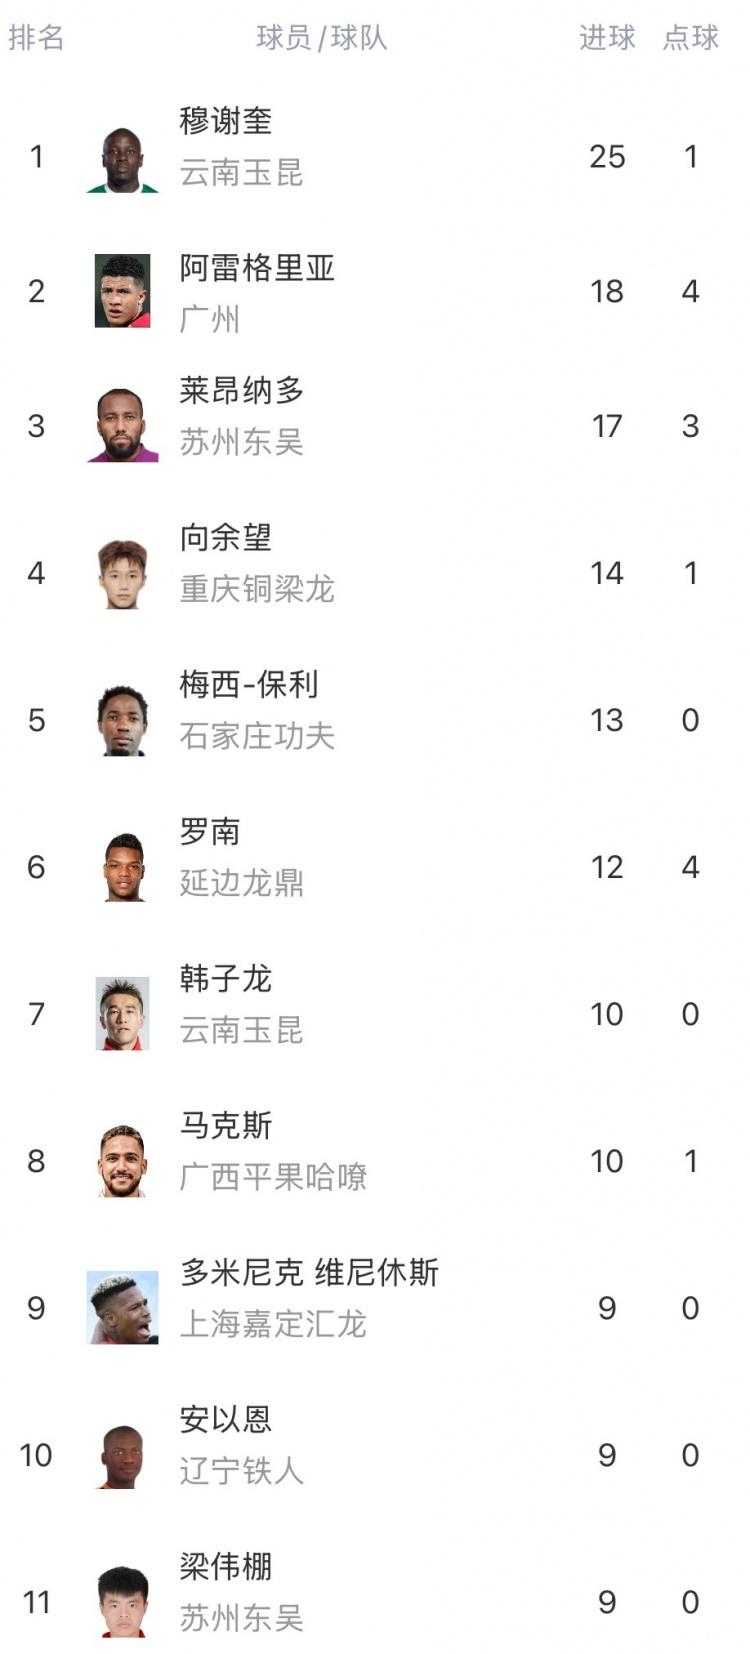Click the avatar photo beside 穆谢奎
Viewport: 750px width, 1654px height.
122,159
